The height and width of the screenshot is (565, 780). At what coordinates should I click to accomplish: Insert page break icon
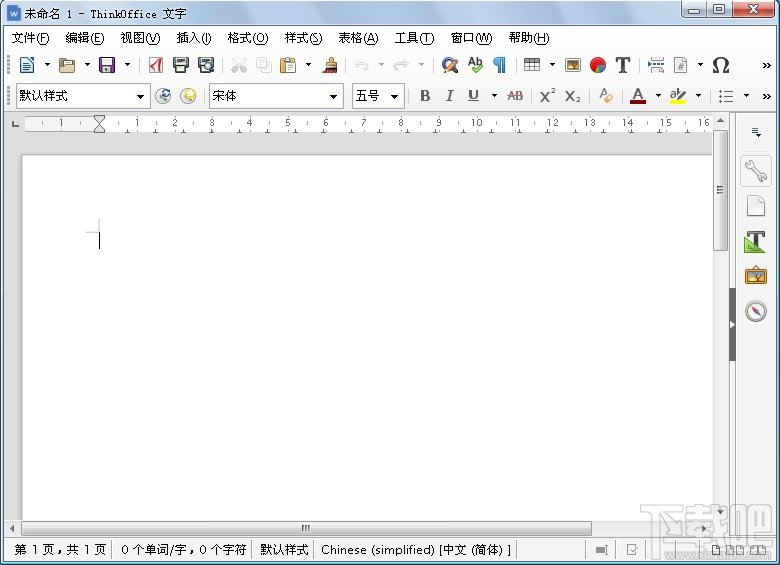pos(656,65)
